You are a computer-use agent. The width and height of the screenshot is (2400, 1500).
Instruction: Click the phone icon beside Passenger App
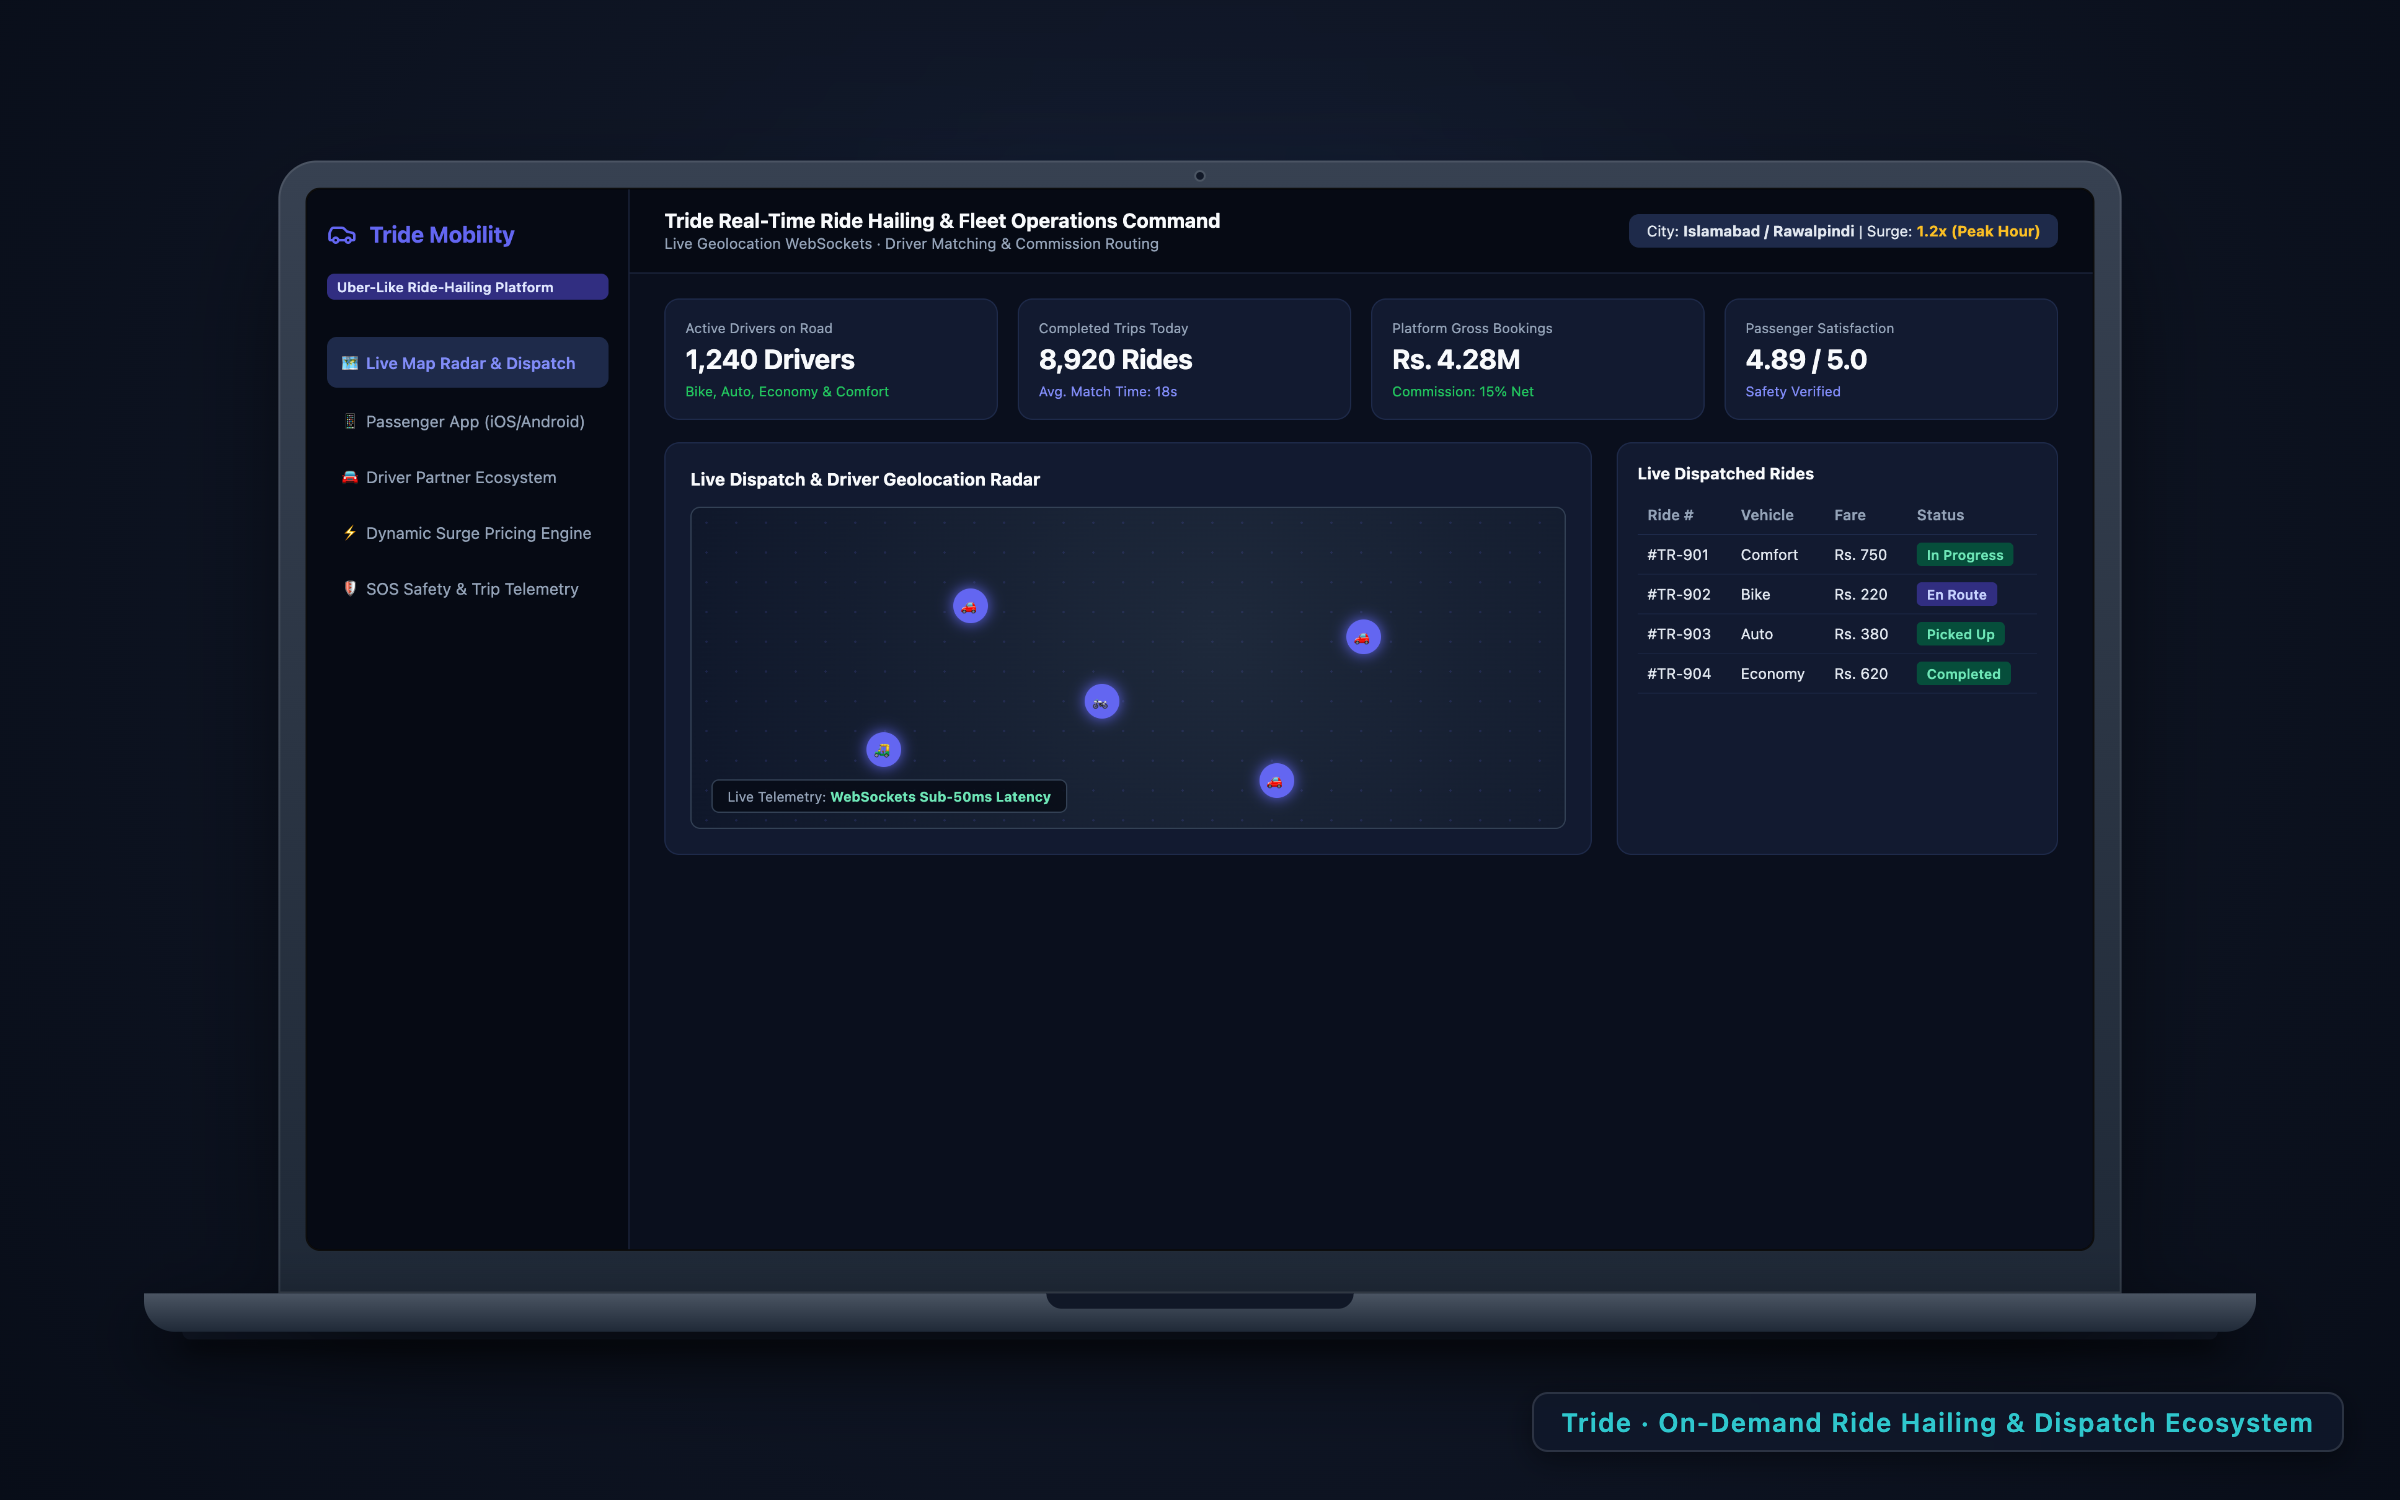pos(350,421)
